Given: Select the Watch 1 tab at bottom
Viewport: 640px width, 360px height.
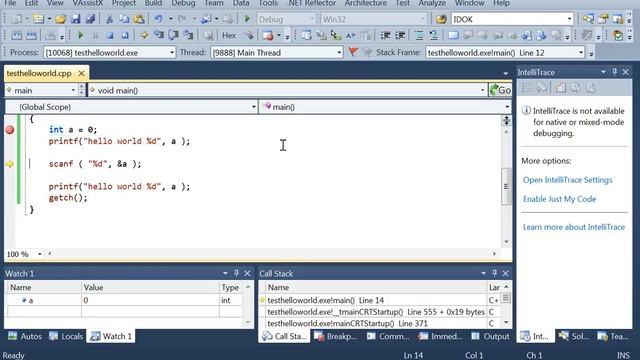Looking at the screenshot, I should 111,336.
